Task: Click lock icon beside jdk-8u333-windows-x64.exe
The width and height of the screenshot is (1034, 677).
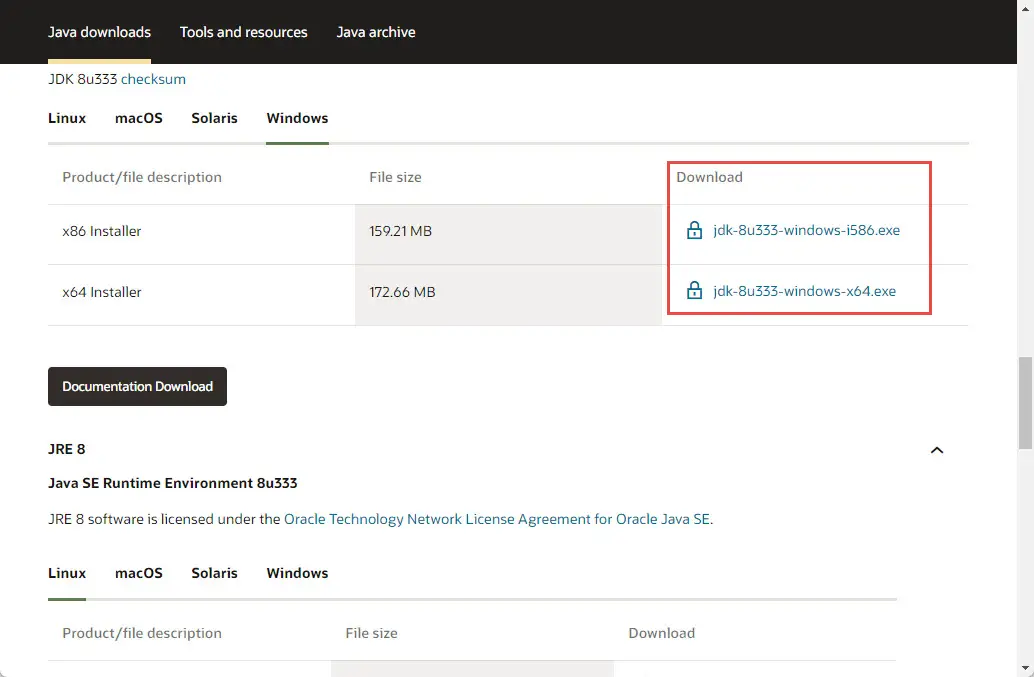Action: tap(694, 292)
